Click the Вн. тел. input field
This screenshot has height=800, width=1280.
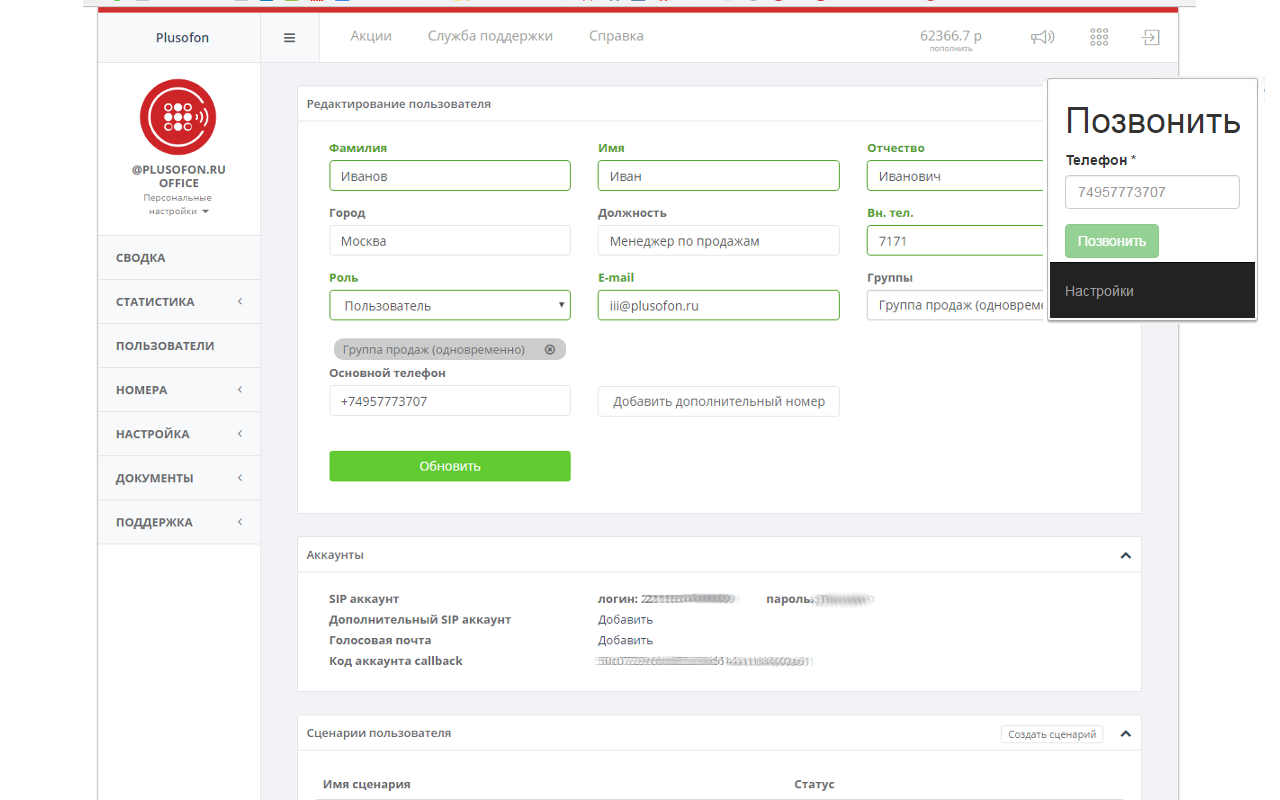pyautogui.click(x=957, y=241)
